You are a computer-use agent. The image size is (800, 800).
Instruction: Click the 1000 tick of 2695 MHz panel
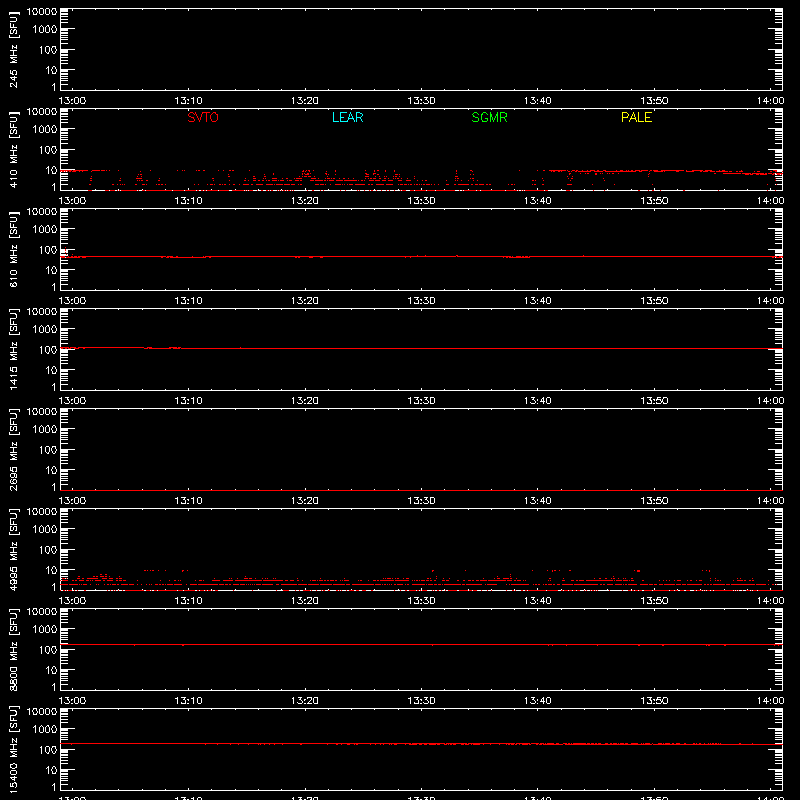click(x=45, y=430)
